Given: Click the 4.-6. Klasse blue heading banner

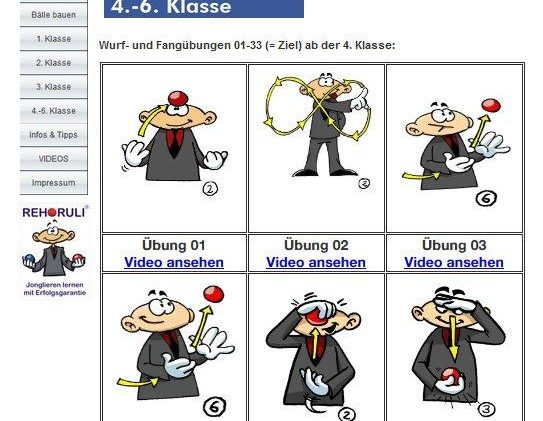Looking at the screenshot, I should coord(204,8).
